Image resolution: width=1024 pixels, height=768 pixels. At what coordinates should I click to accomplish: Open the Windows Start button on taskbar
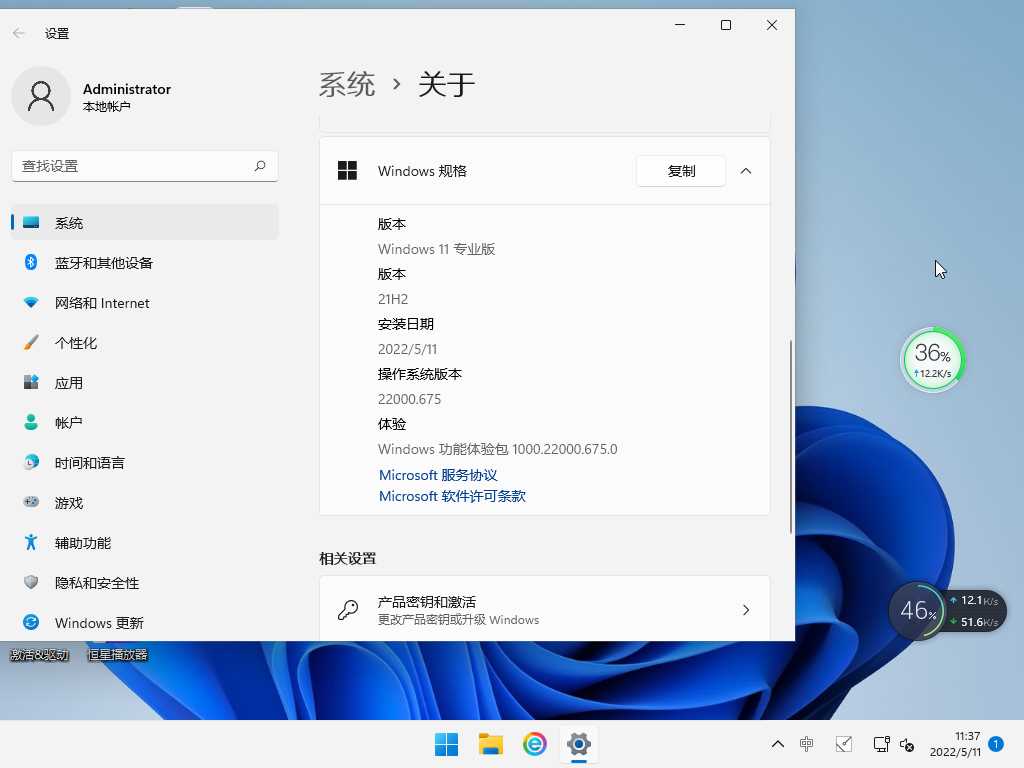click(x=447, y=744)
